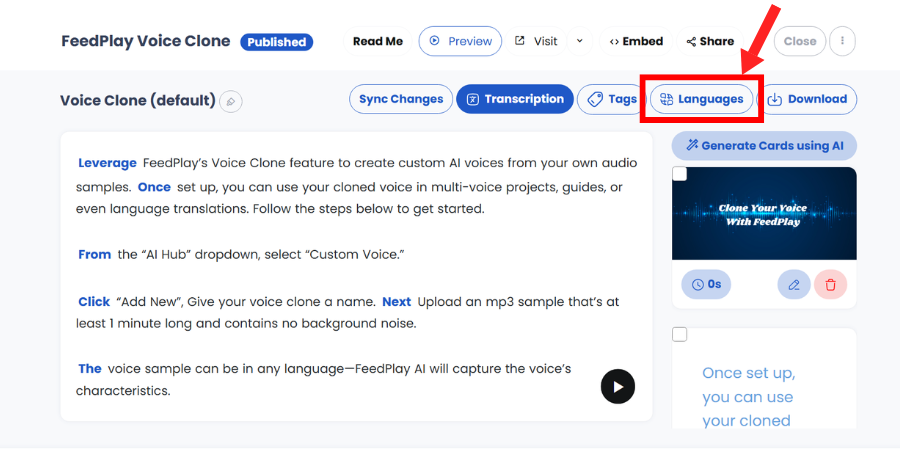Click Generate Cards using AI
The width and height of the screenshot is (900, 450).
[x=765, y=145]
